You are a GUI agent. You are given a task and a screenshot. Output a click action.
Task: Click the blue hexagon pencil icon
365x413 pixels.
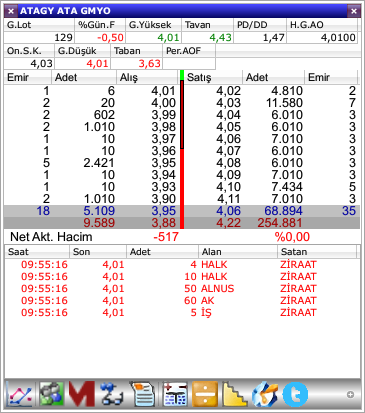[265, 394]
